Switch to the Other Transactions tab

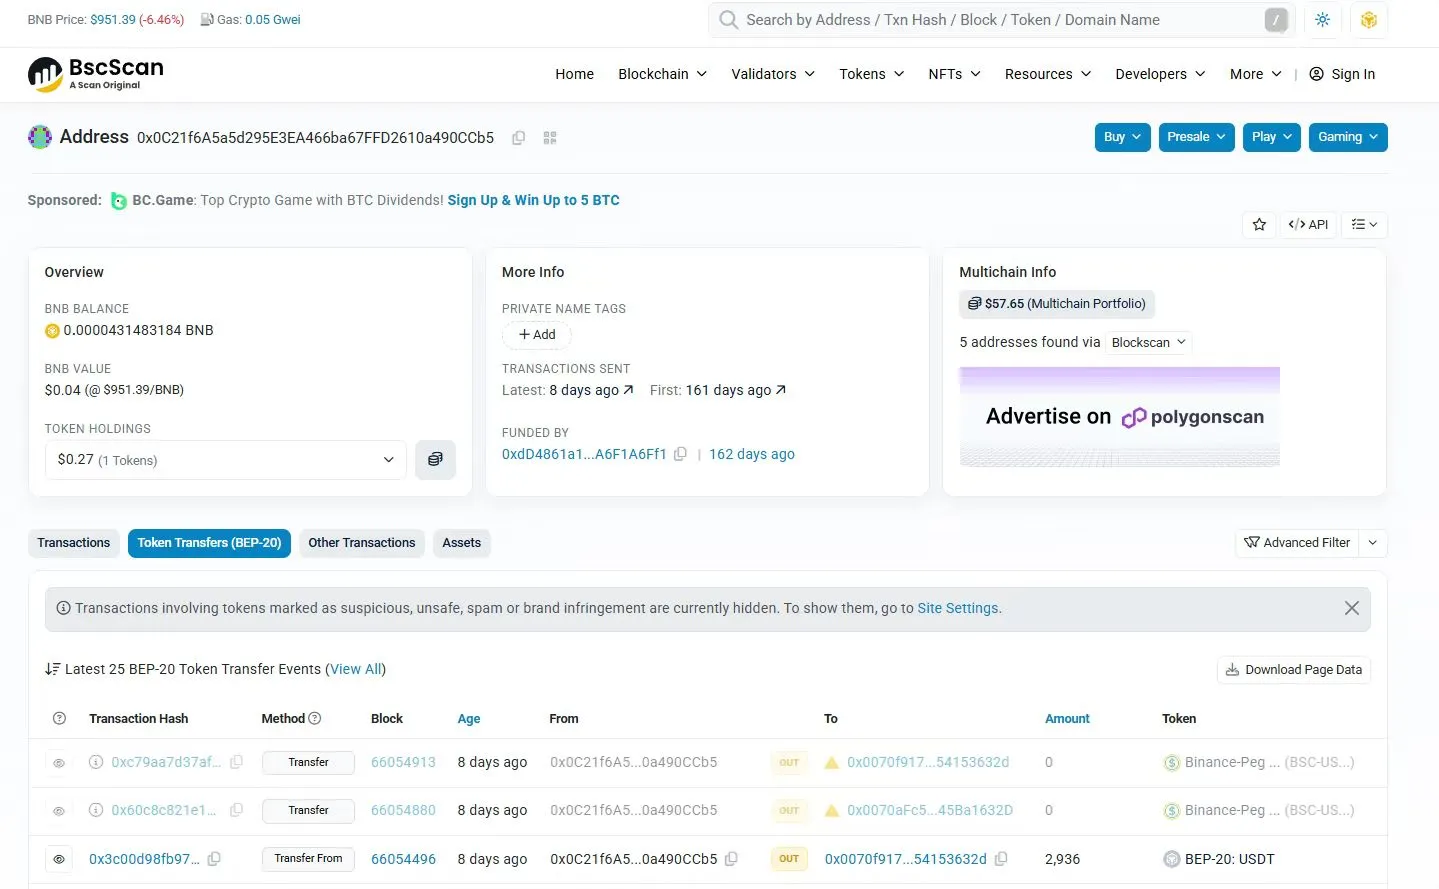(362, 543)
